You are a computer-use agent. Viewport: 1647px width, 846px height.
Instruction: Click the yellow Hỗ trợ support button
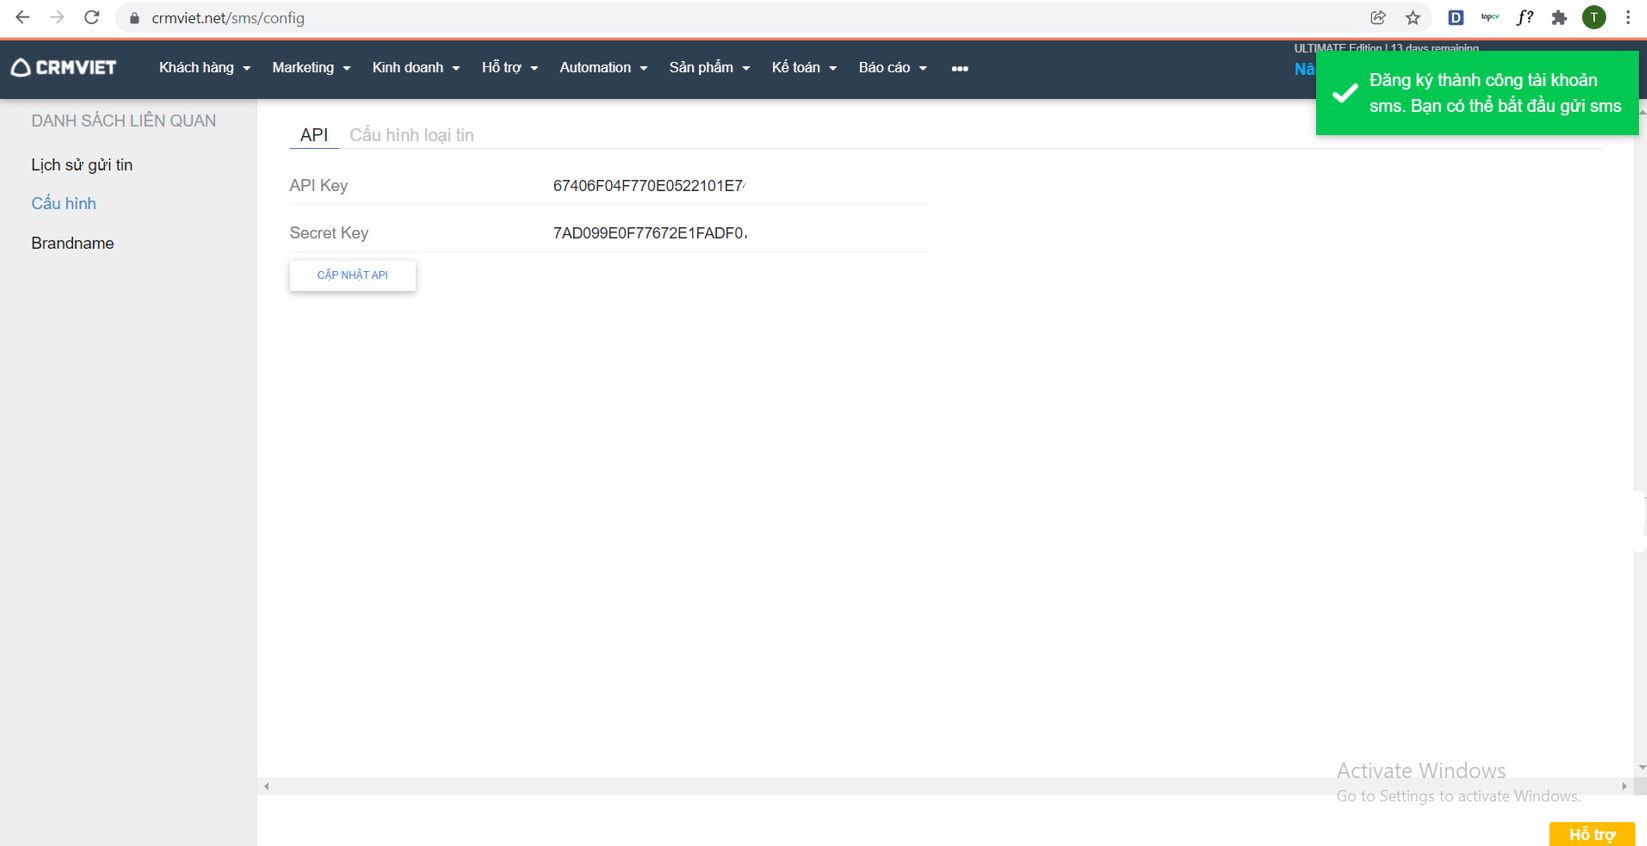tap(1591, 834)
